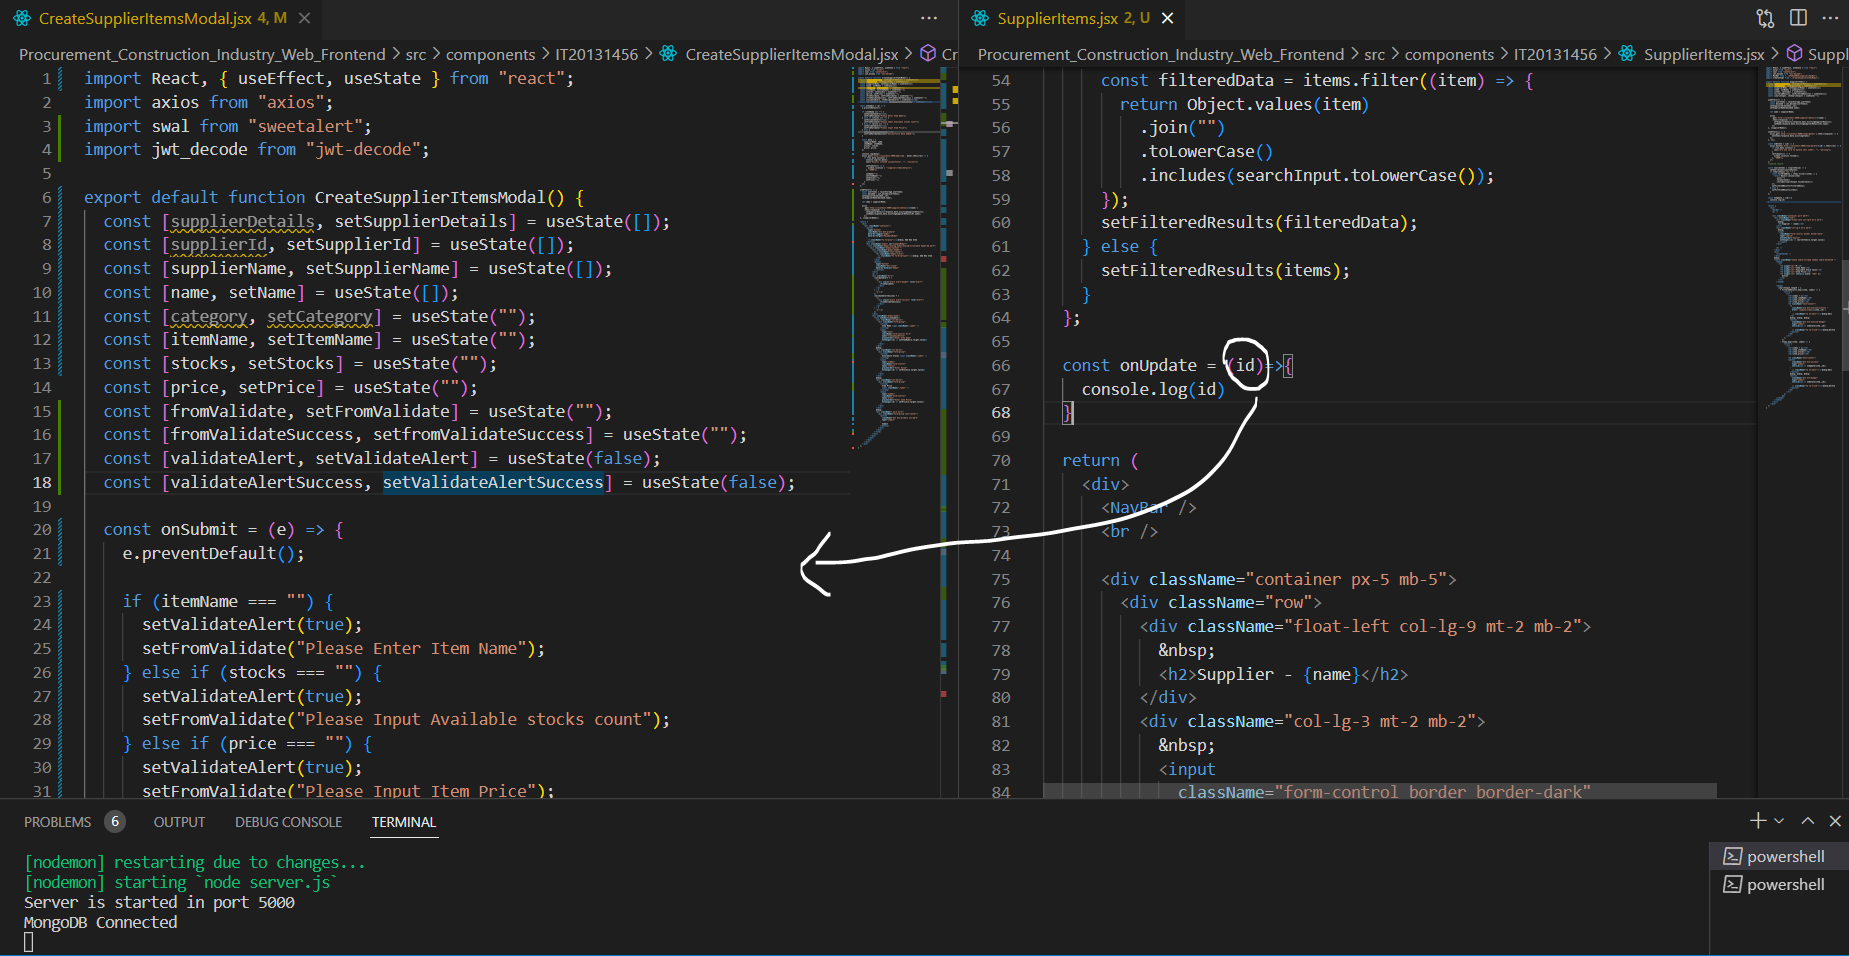Close the terminal panel

click(1835, 820)
